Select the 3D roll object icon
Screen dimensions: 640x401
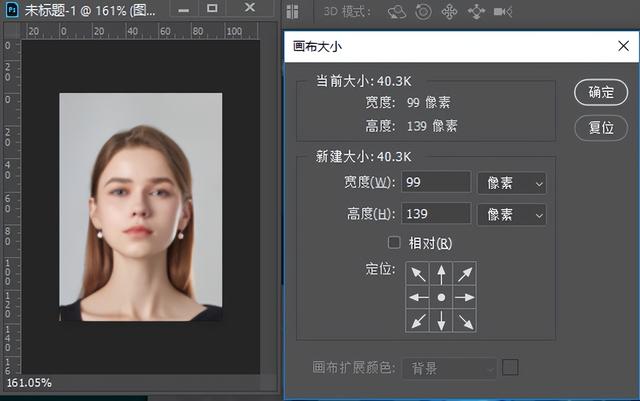tap(423, 12)
